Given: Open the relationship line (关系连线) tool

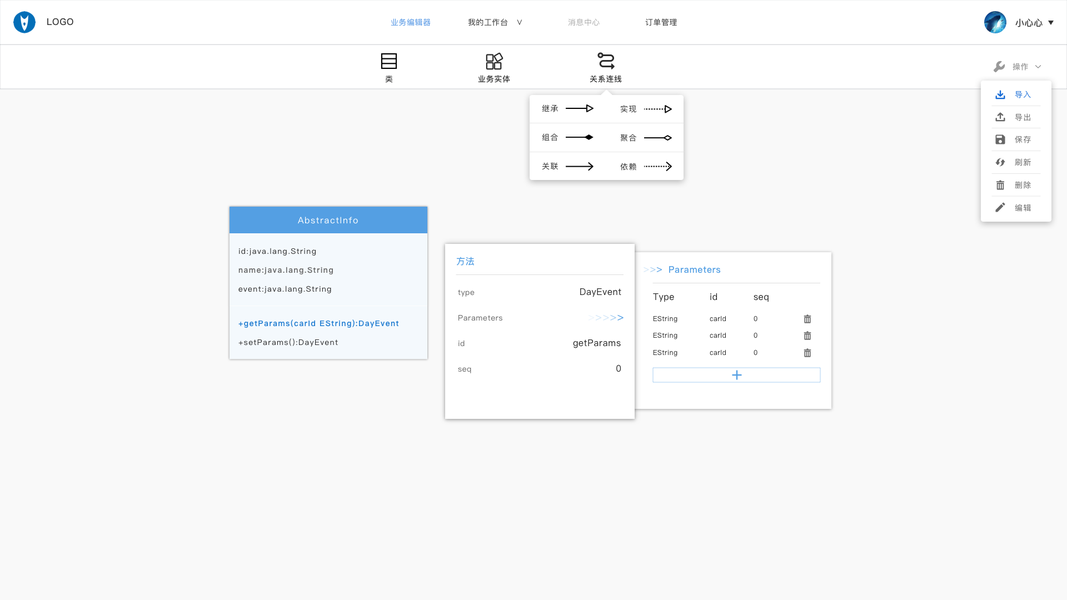Looking at the screenshot, I should click(606, 67).
